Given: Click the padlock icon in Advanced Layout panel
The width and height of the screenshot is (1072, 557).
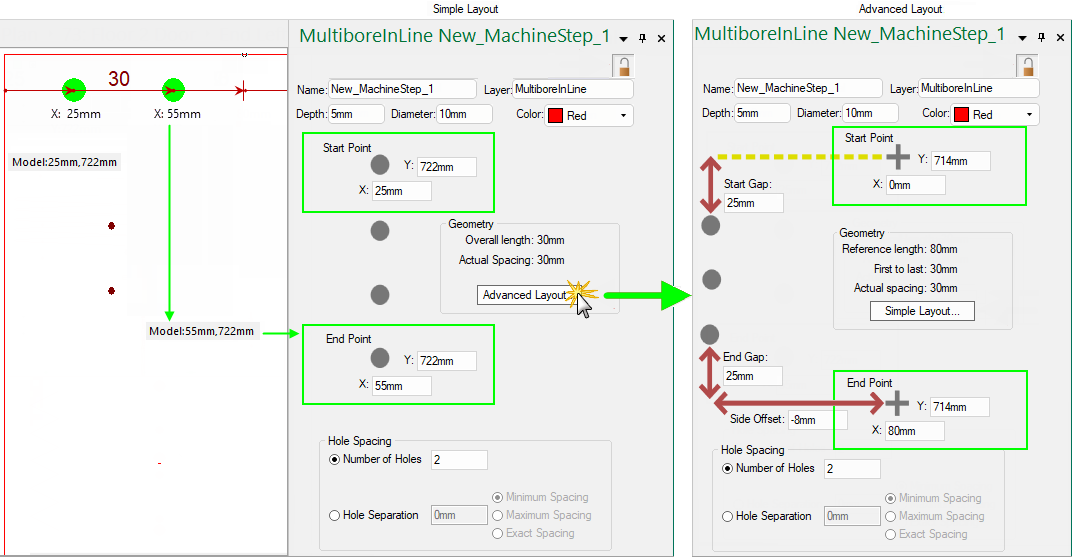Looking at the screenshot, I should click(x=1027, y=66).
